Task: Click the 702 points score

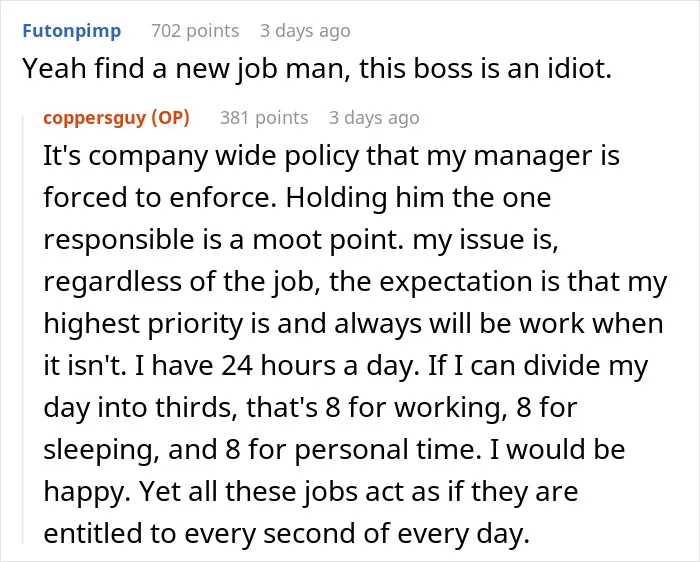Action: [x=195, y=31]
